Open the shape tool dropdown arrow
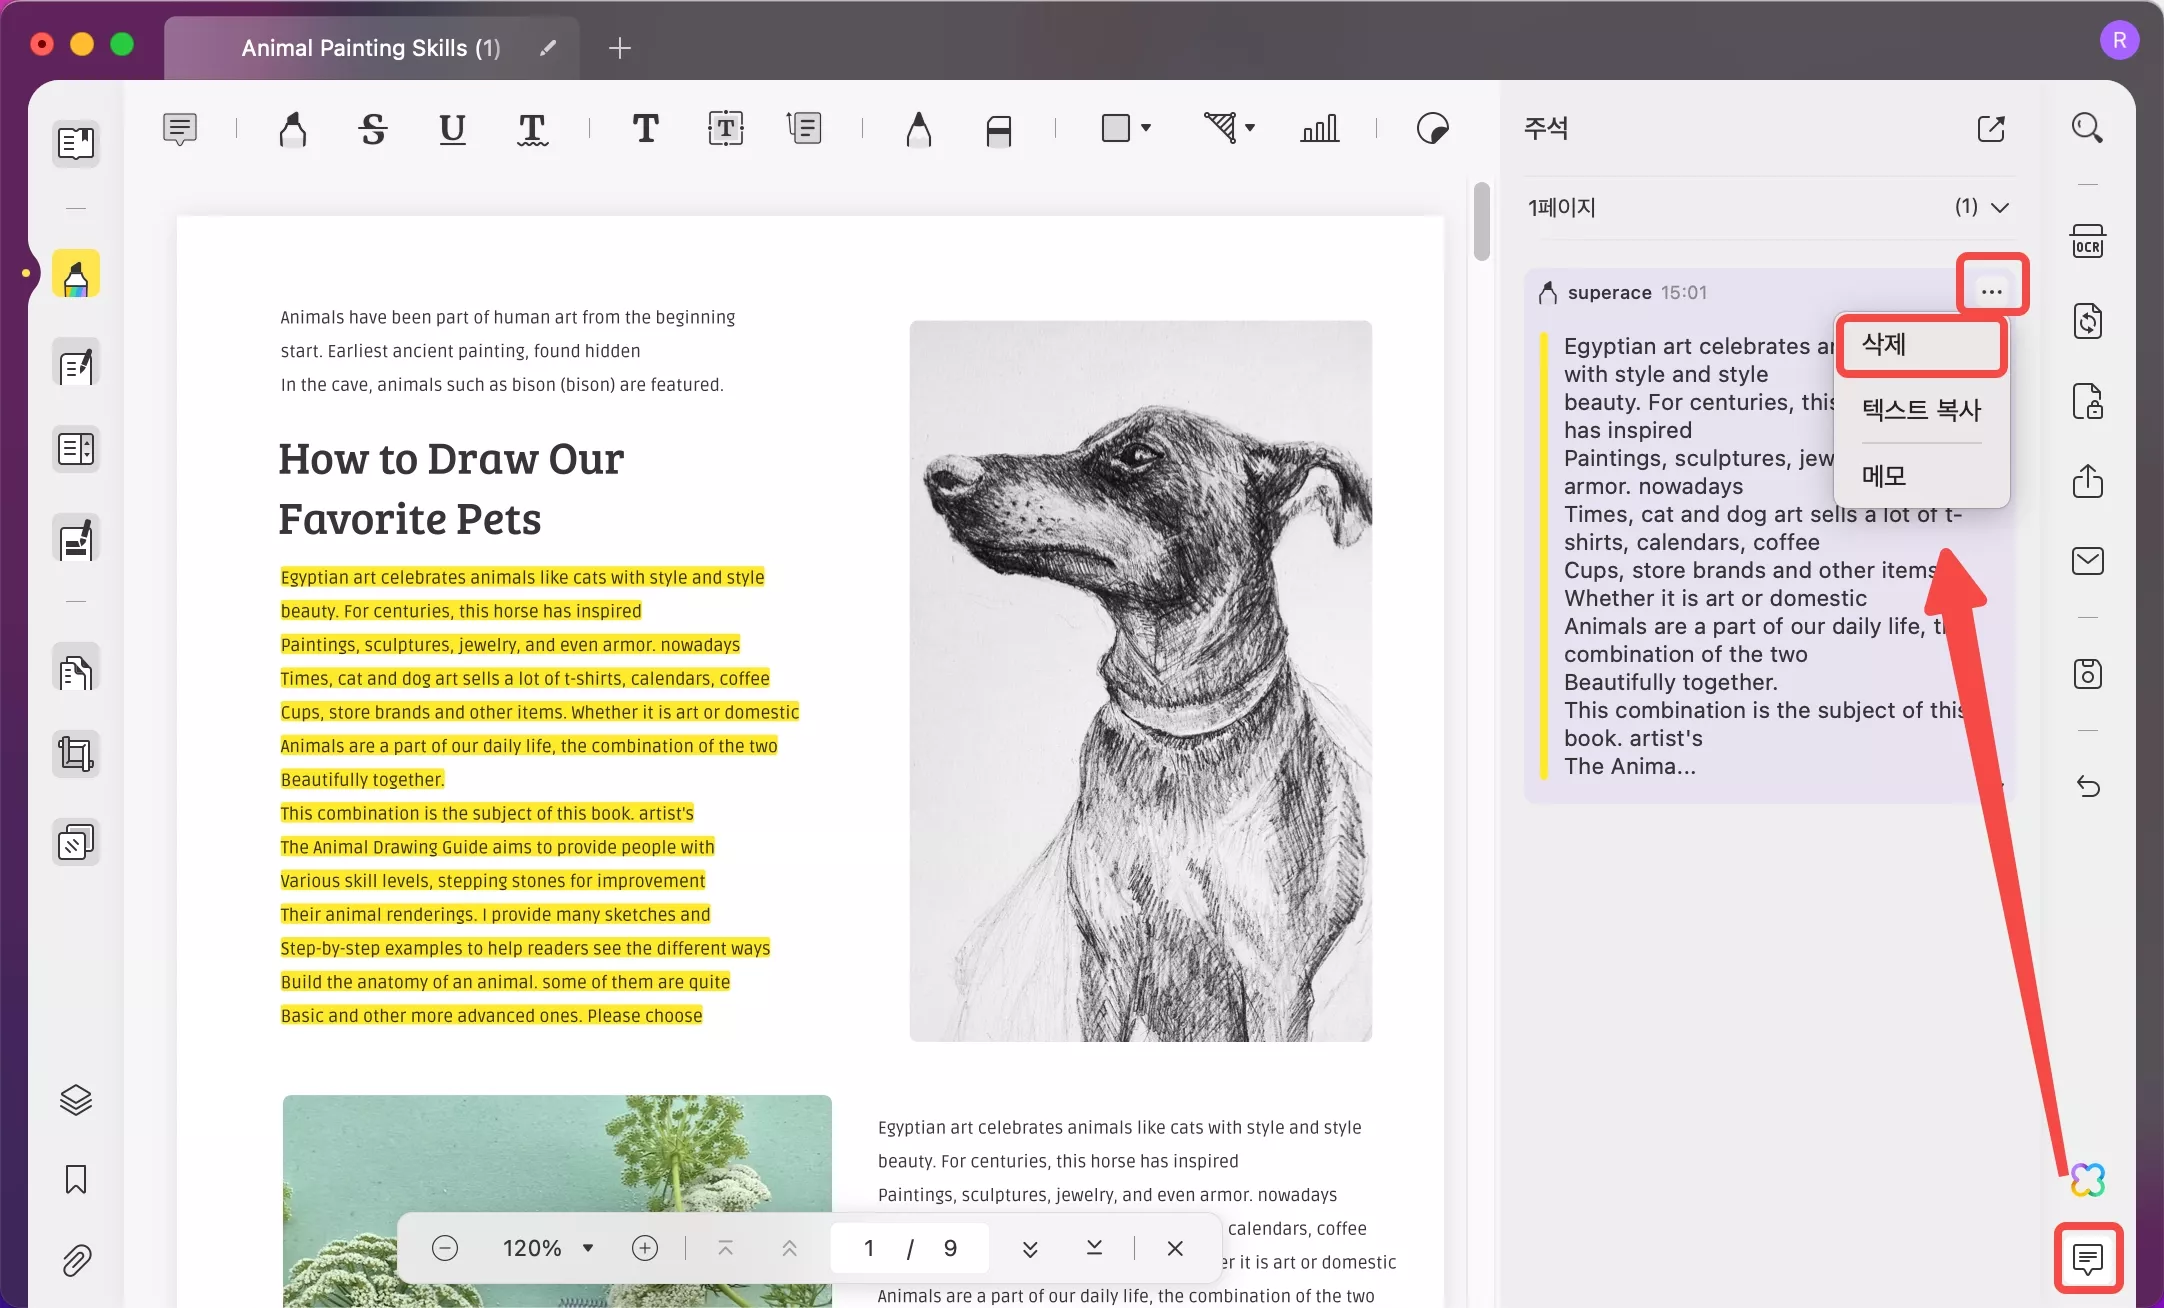This screenshot has height=1308, width=2164. [x=1146, y=128]
